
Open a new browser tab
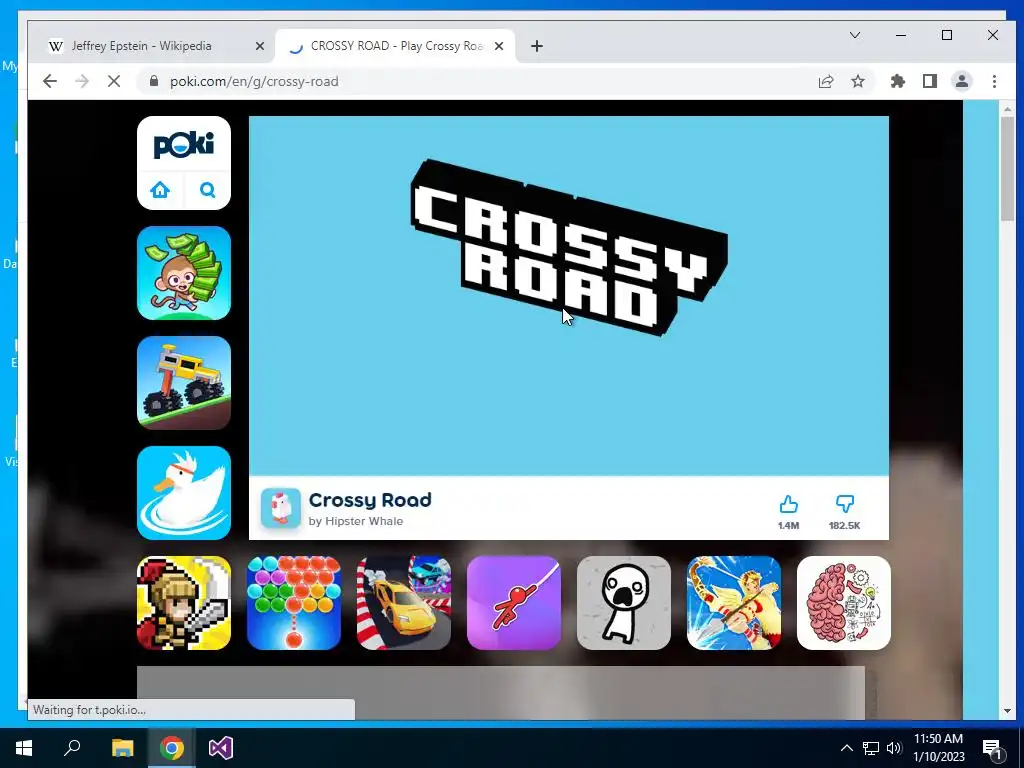(537, 46)
